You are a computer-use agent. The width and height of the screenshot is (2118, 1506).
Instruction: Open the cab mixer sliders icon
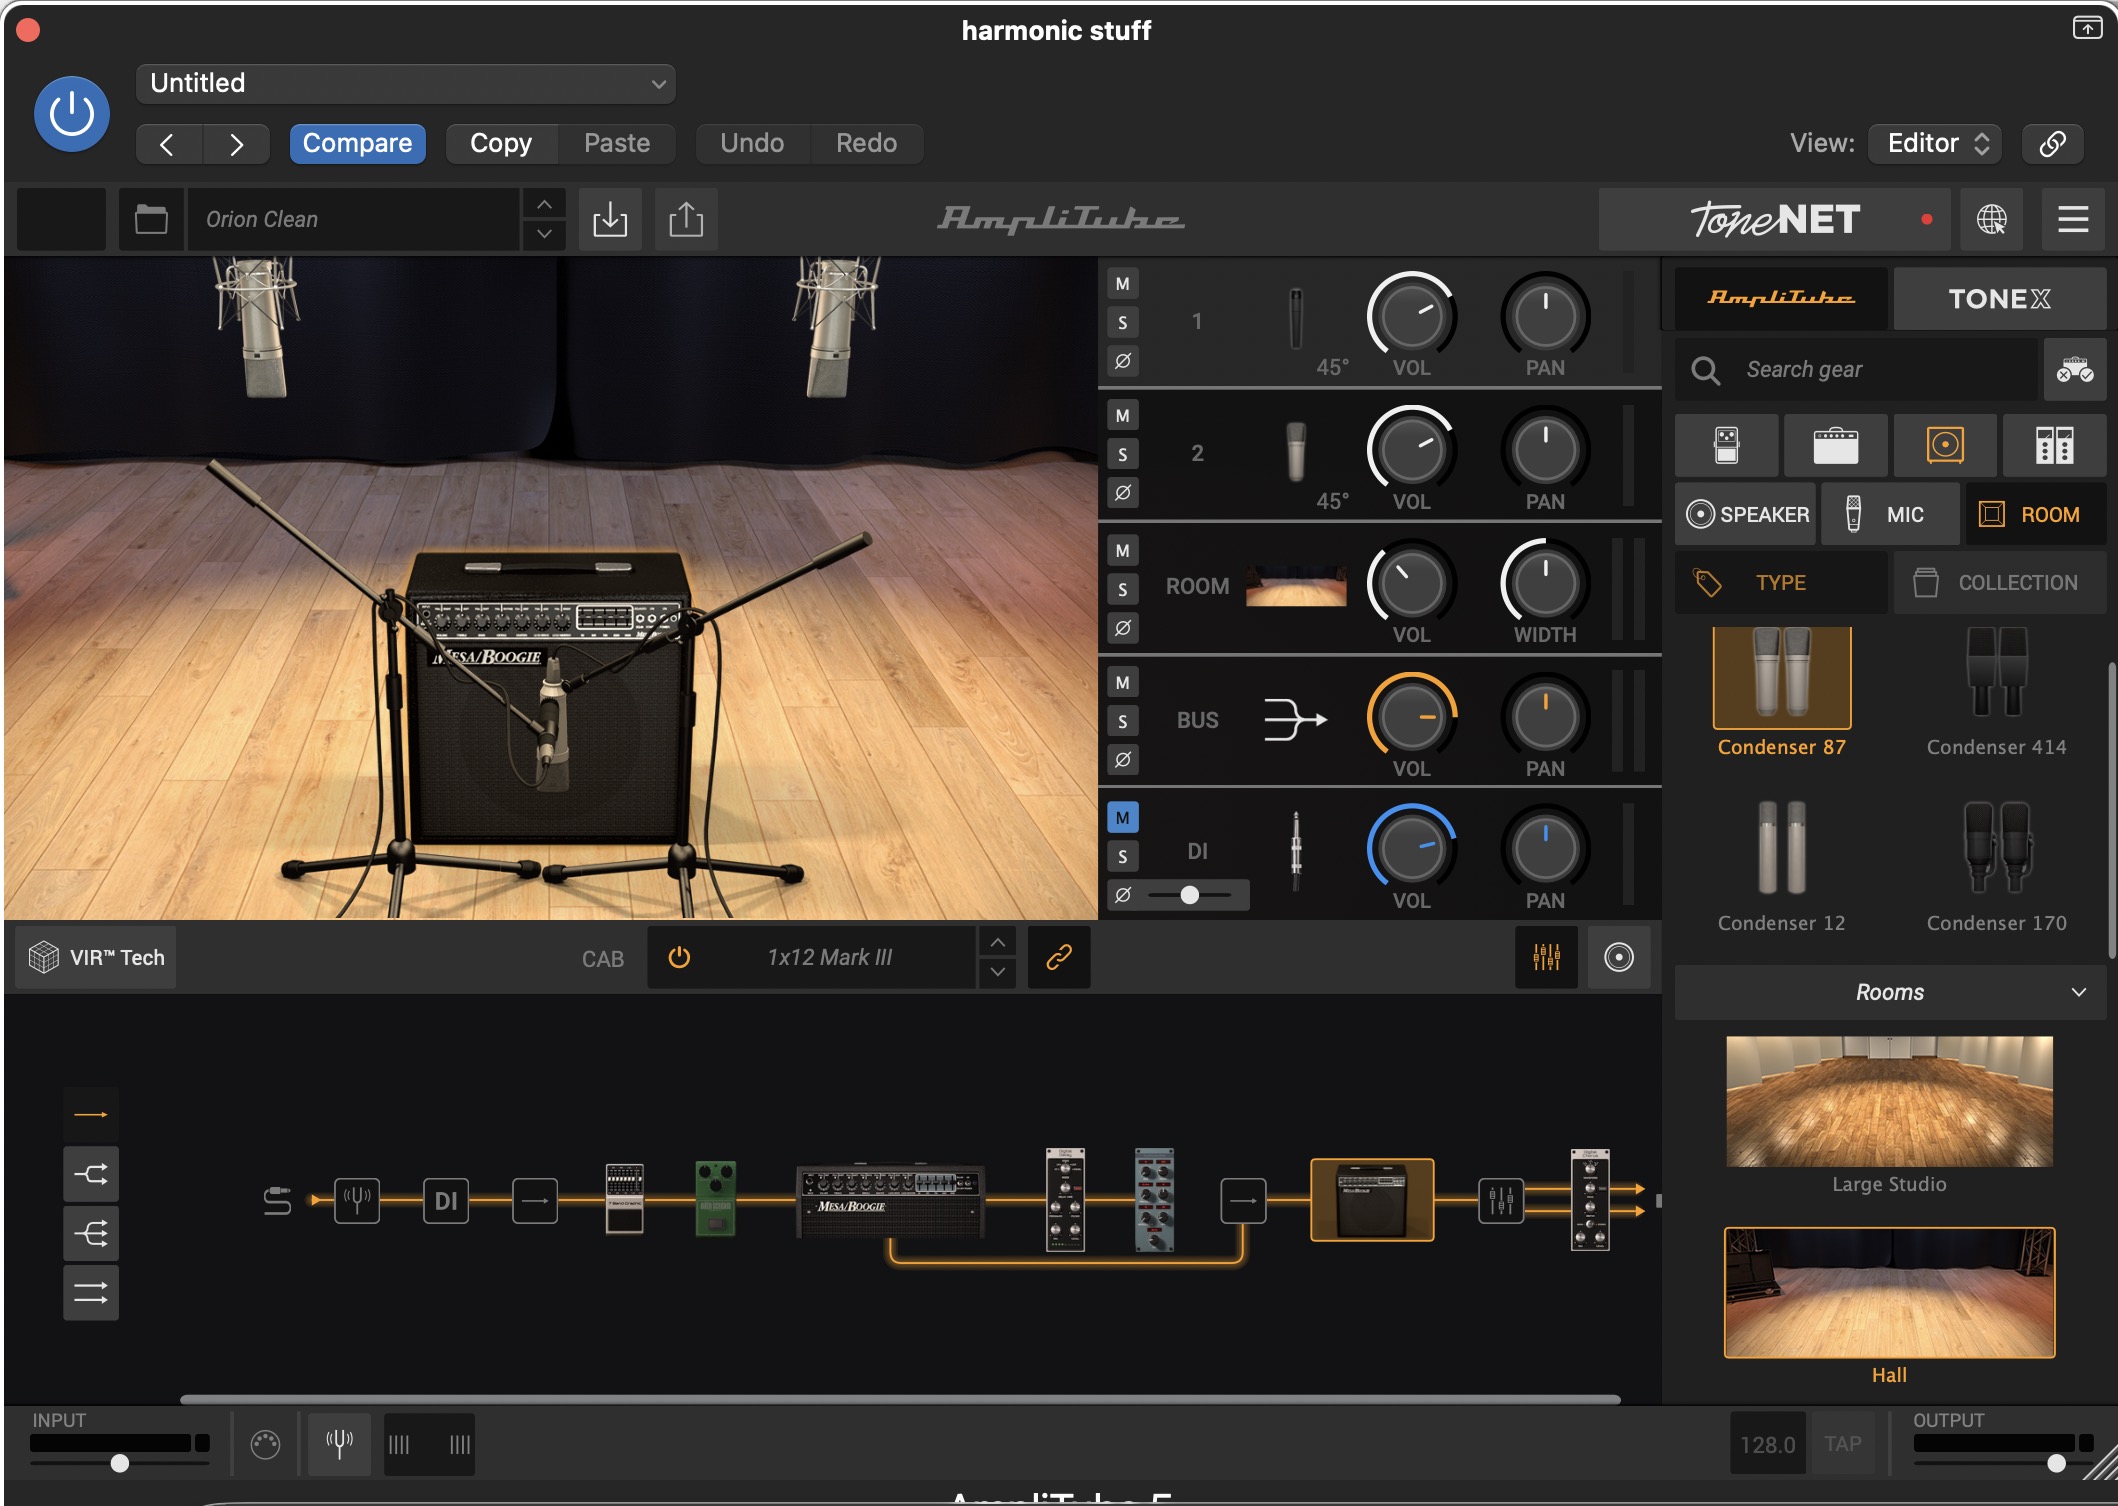tap(1546, 957)
